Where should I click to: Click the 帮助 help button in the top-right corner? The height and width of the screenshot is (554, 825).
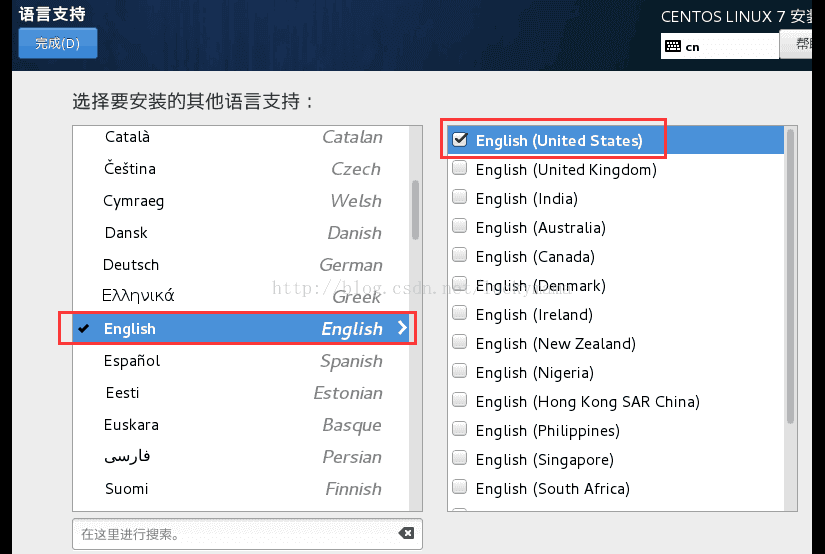click(x=797, y=44)
